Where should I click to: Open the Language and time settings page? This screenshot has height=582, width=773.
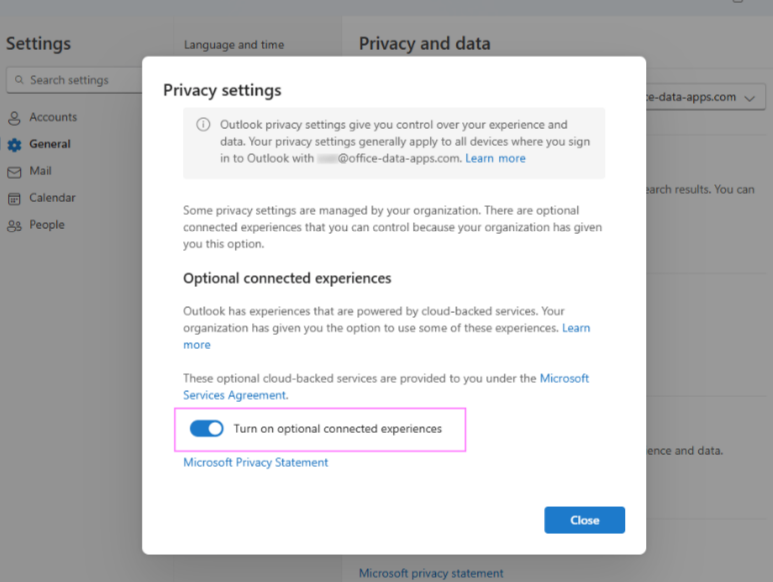point(234,45)
